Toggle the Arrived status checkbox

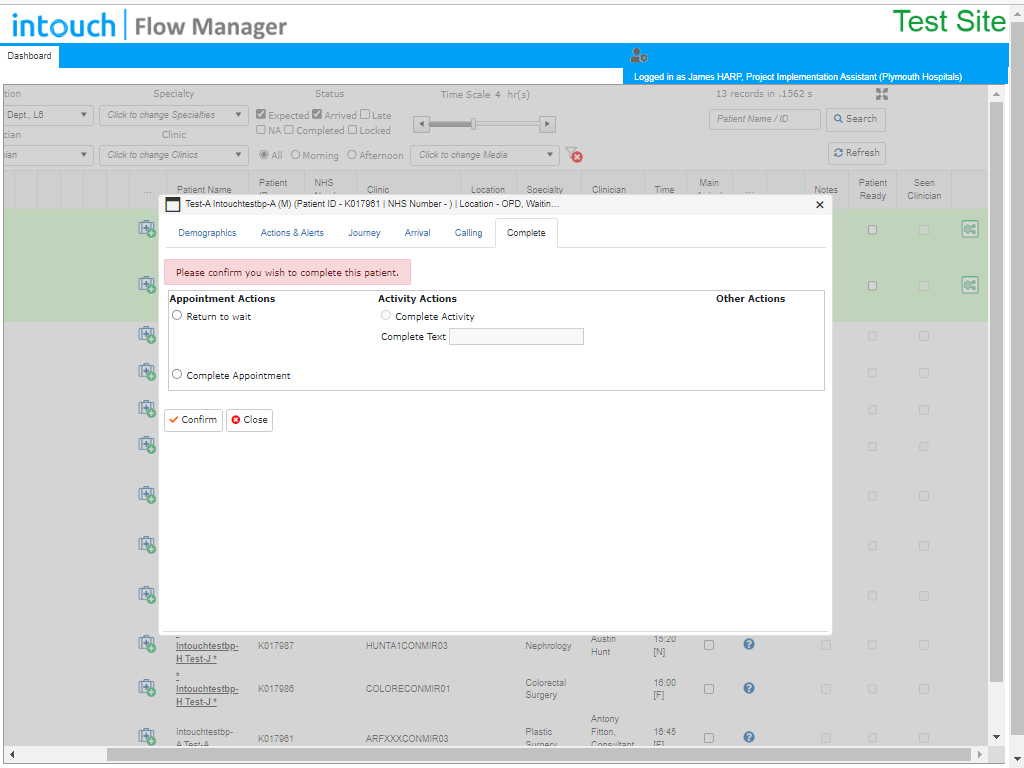point(317,114)
